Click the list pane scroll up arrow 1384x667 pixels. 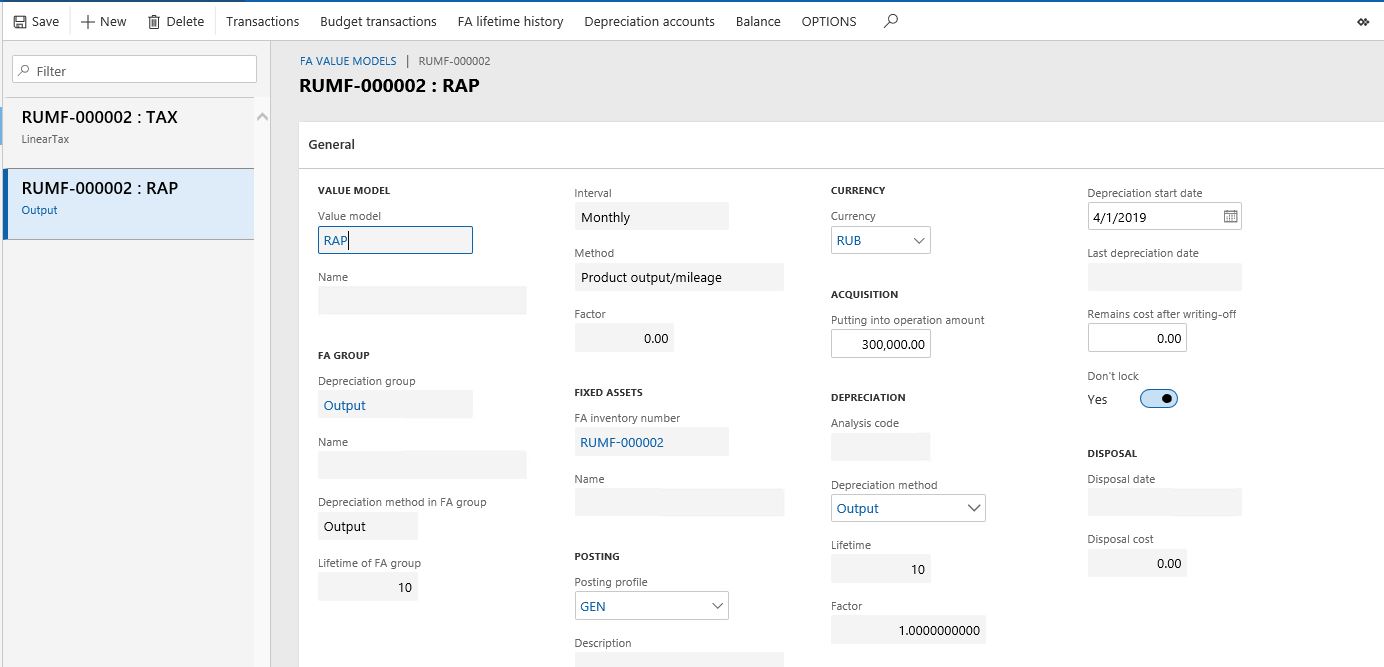coord(263,117)
